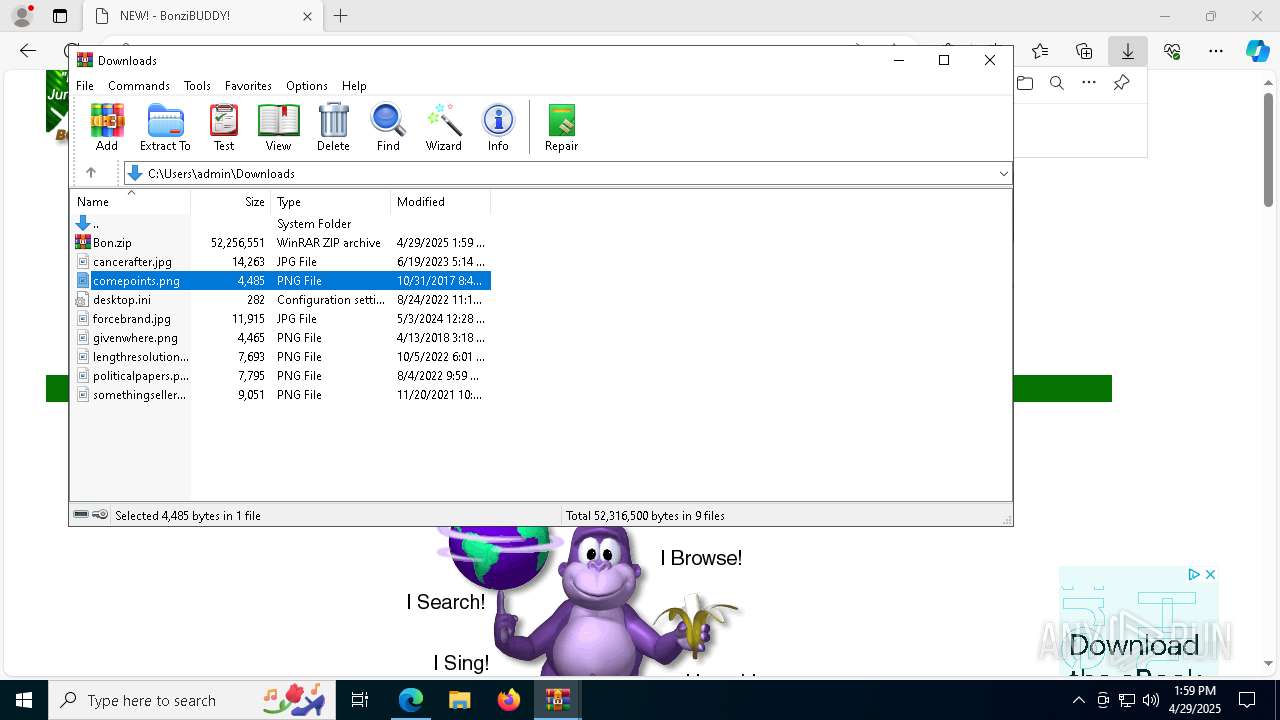Open Edge Collections icon
Screen dimensions: 1280x720
tap(1084, 51)
